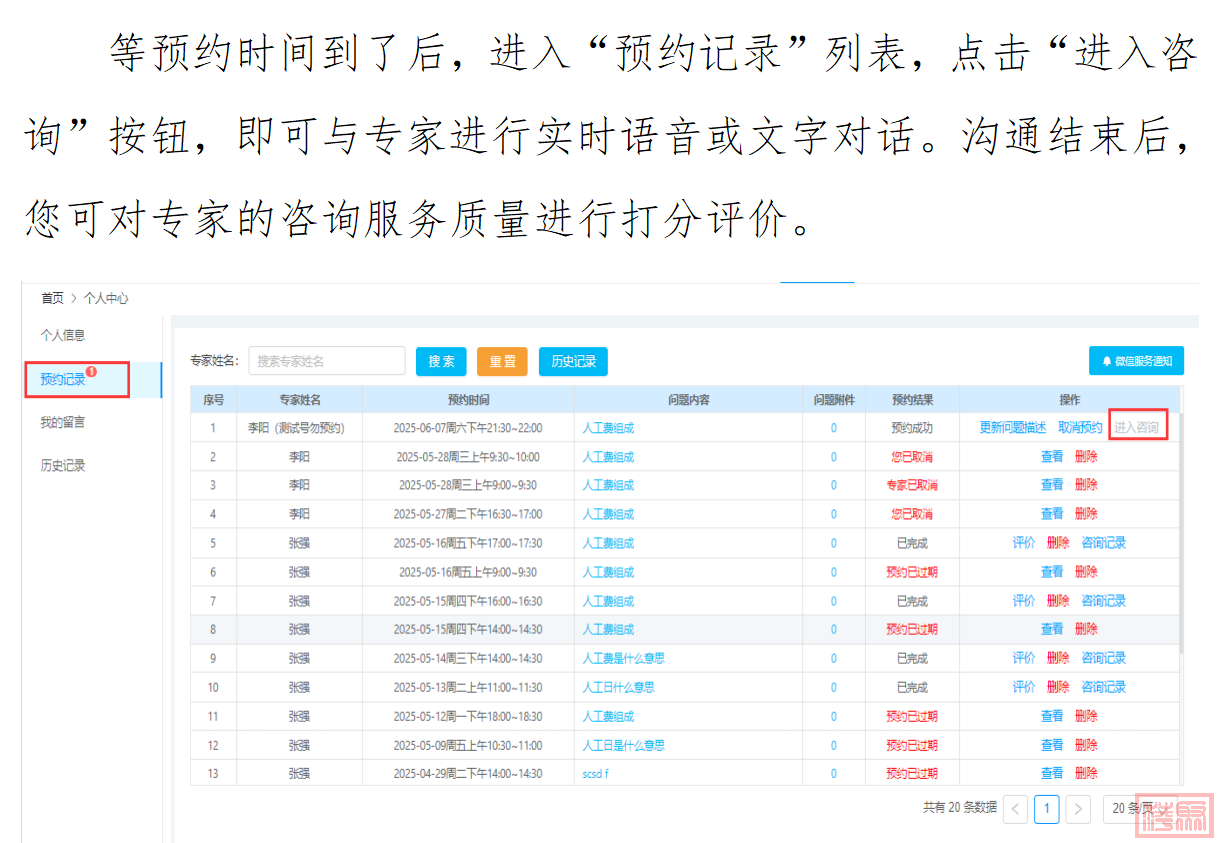Open 个人信息 in the sidebar
Screen dimensions: 1220x843
(63, 335)
